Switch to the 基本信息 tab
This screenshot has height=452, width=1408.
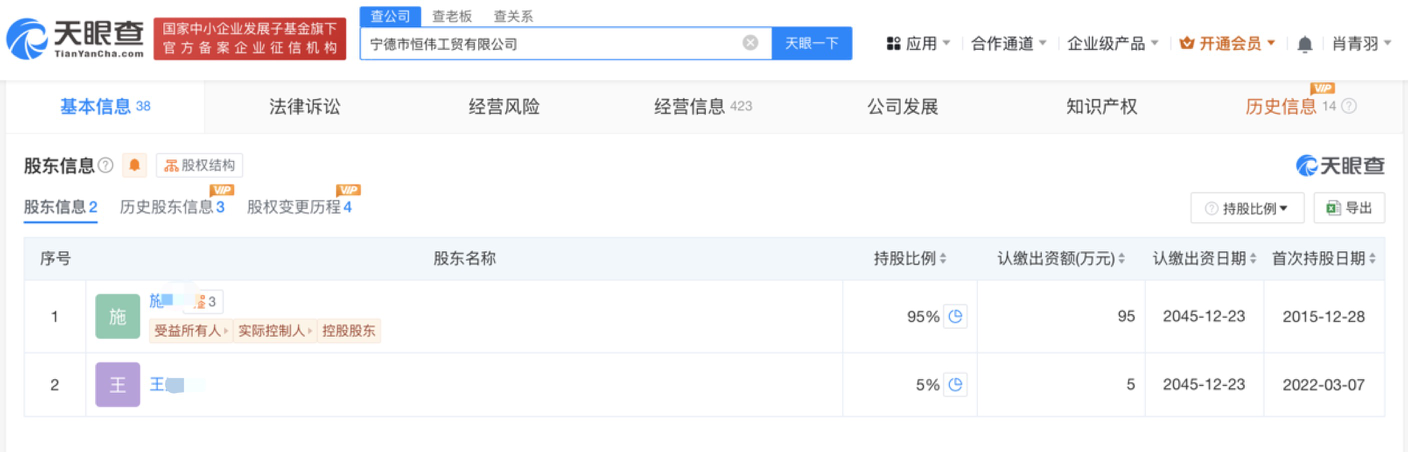pos(105,106)
